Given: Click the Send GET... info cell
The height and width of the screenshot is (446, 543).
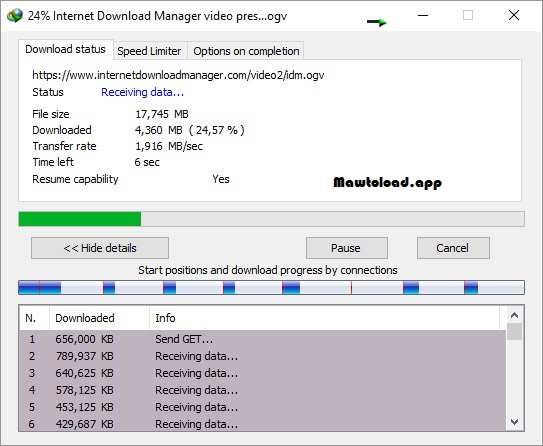Looking at the screenshot, I should point(184,339).
